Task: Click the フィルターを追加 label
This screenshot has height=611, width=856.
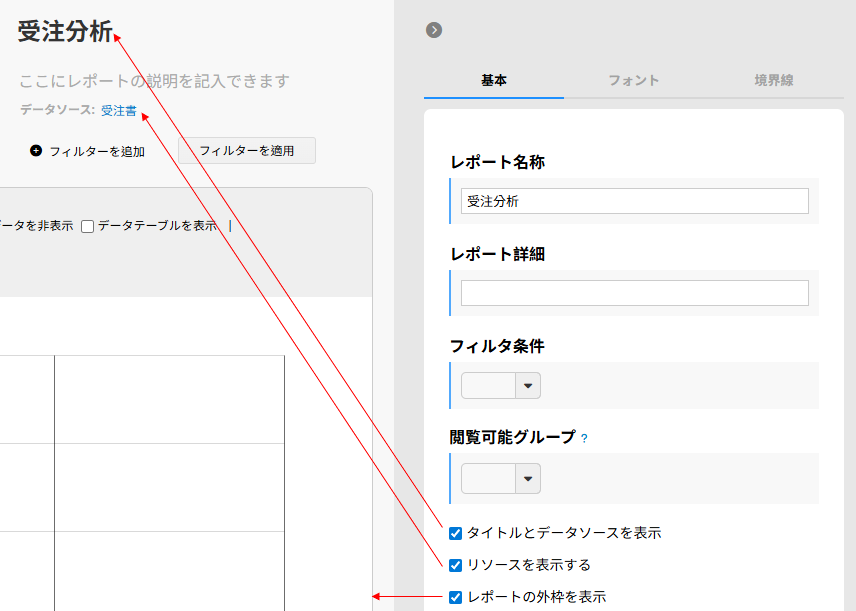Action: point(97,152)
